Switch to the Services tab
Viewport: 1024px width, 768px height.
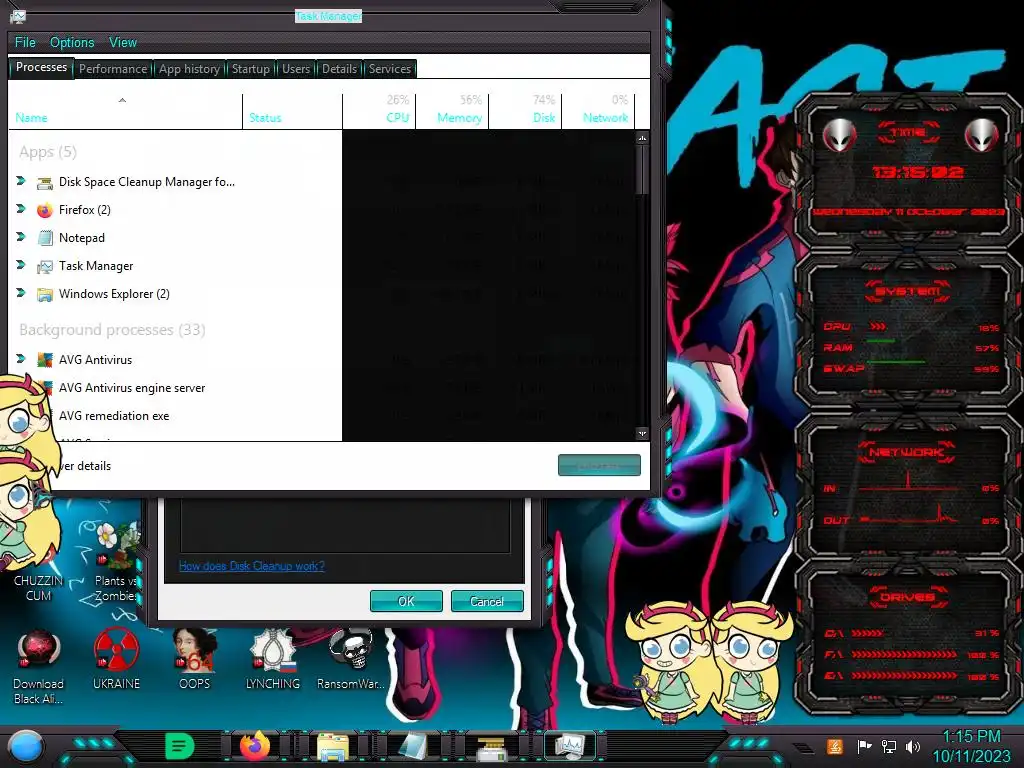pyautogui.click(x=390, y=69)
